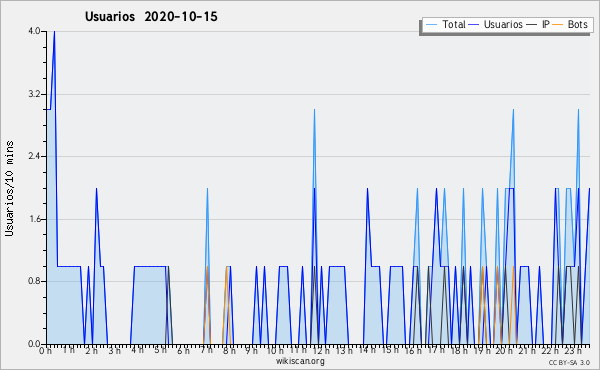Click the Total peak of 3 near 12 h
600x370 pixels.
pyautogui.click(x=314, y=110)
